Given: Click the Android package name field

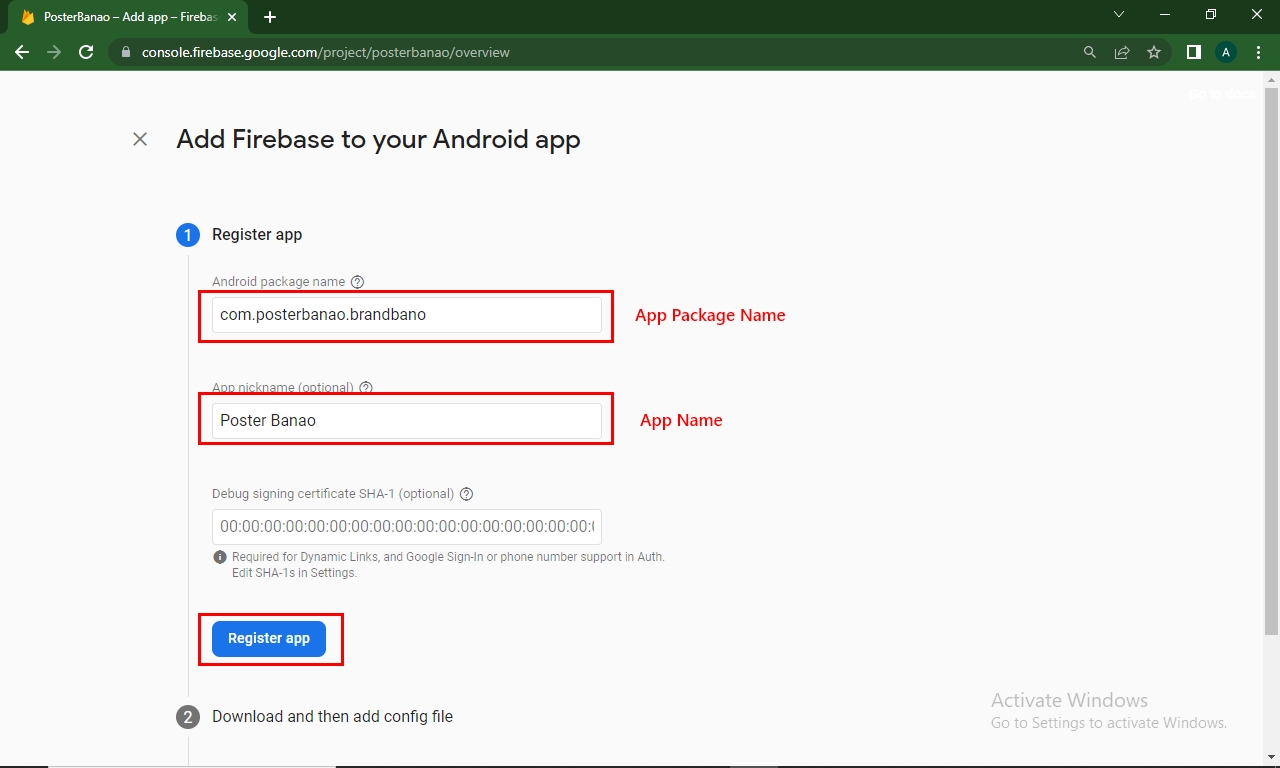Looking at the screenshot, I should pyautogui.click(x=406, y=315).
